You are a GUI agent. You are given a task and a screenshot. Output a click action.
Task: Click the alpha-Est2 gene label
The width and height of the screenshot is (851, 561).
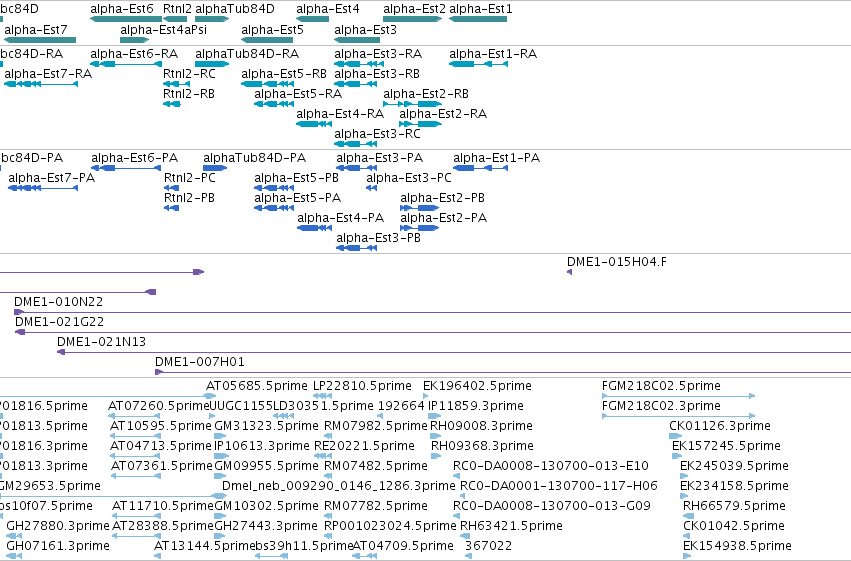414,9
